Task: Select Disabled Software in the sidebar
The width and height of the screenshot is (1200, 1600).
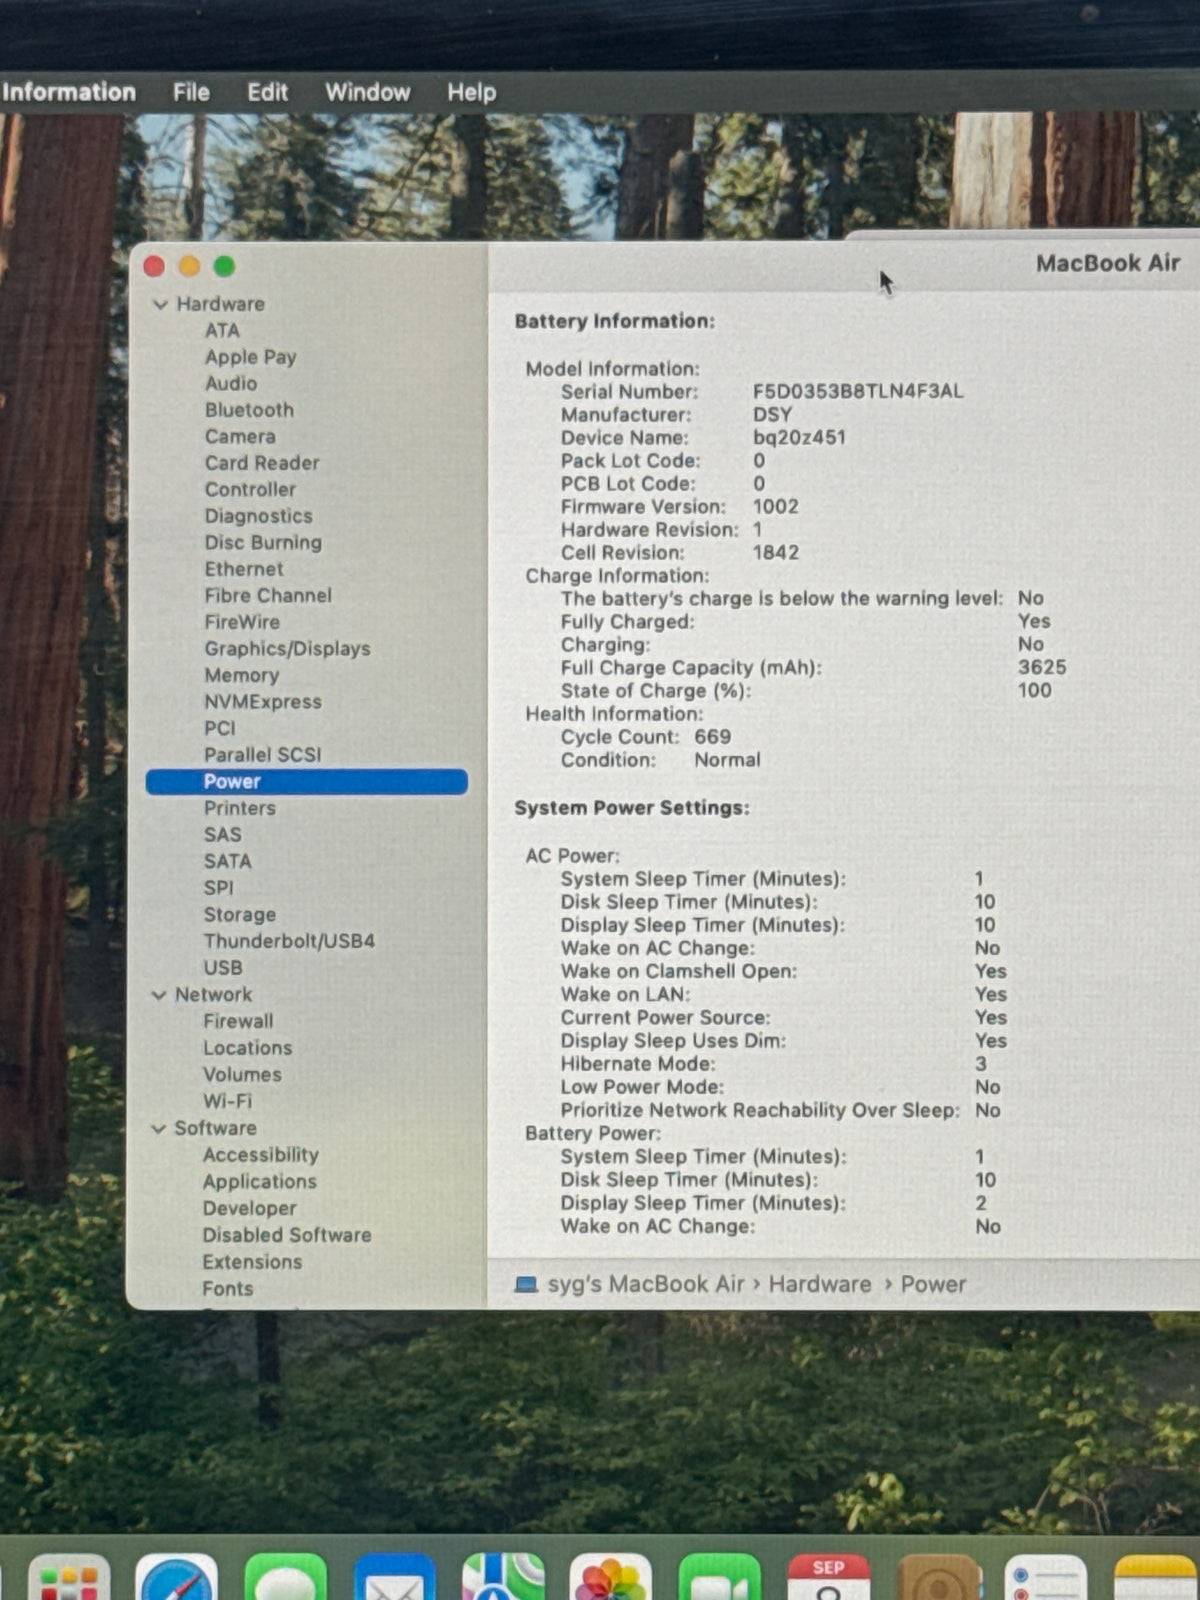Action: coord(287,1235)
